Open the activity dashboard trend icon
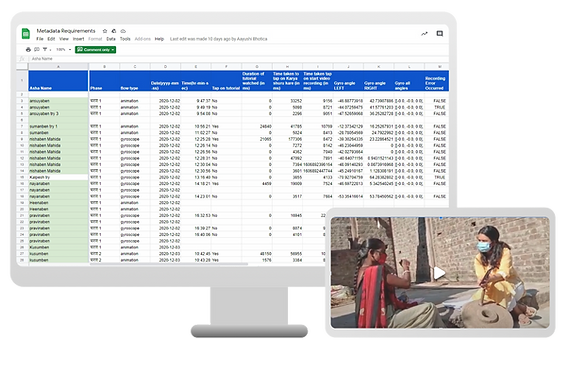The image size is (569, 373). point(424,34)
